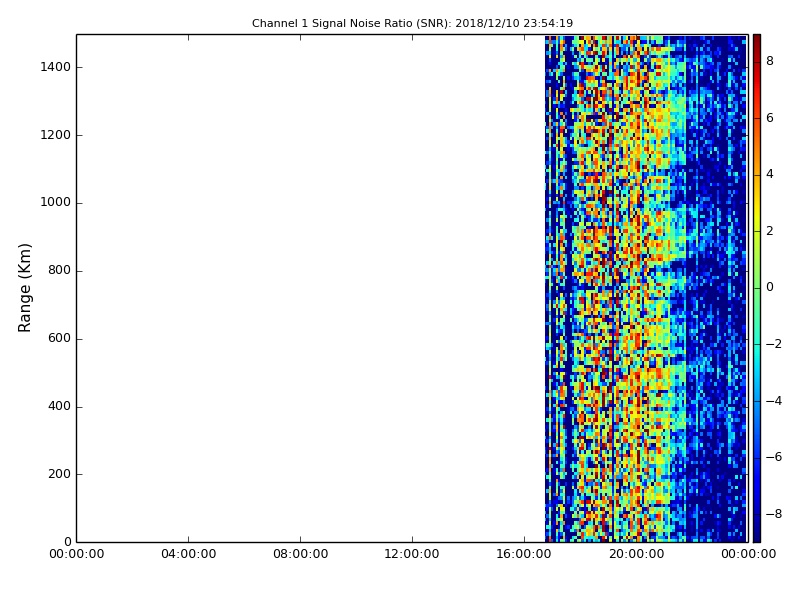Click the 1400 range tick label
The height and width of the screenshot is (600, 800).
[56, 67]
